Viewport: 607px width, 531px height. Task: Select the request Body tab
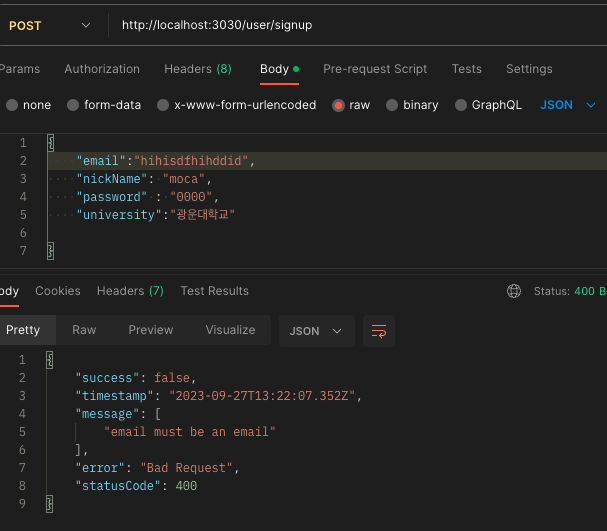[x=279, y=69]
